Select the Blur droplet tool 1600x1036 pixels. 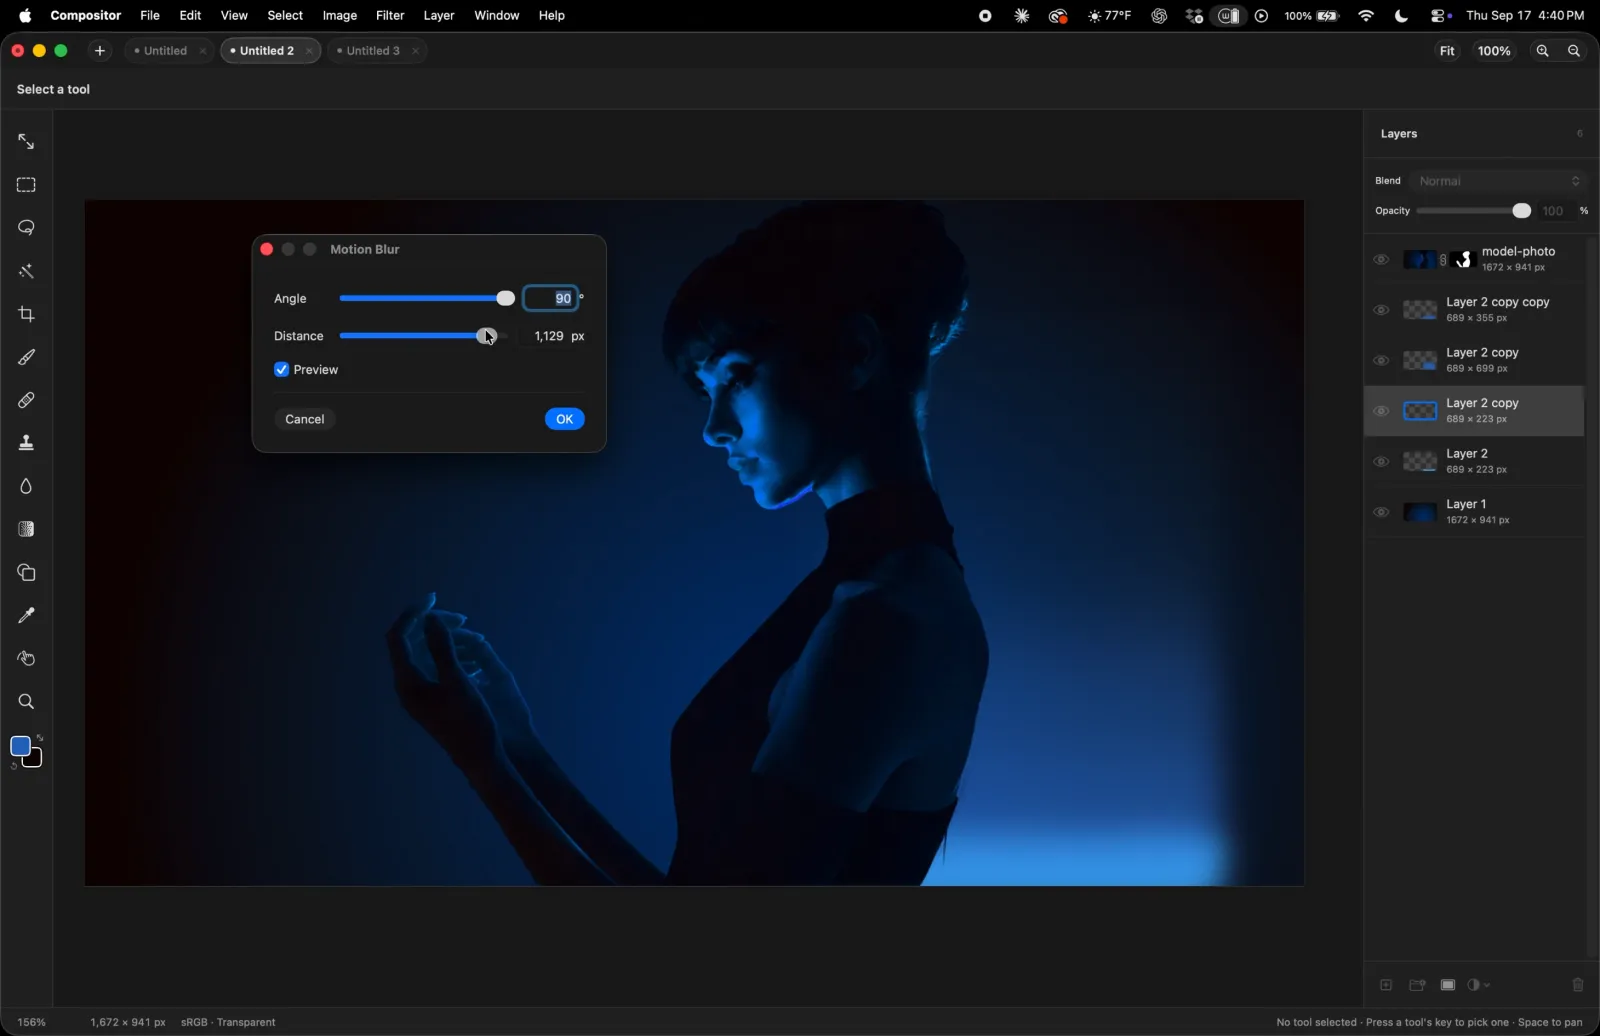coord(26,486)
